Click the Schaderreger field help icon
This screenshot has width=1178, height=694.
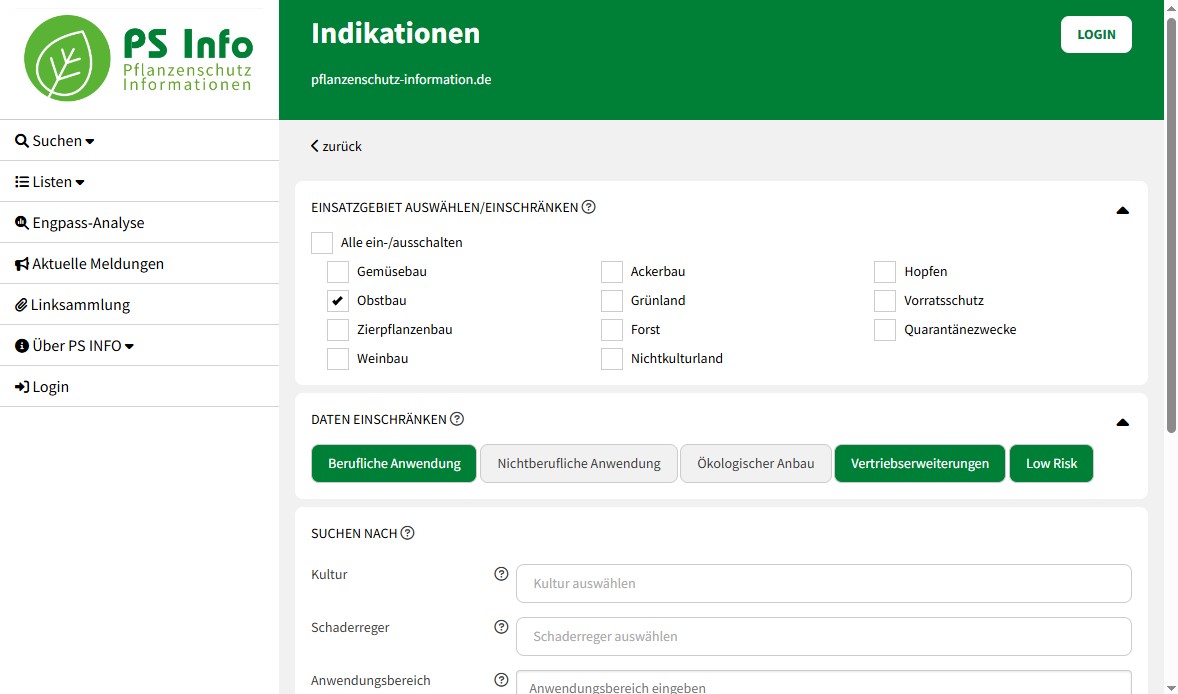tap(501, 627)
